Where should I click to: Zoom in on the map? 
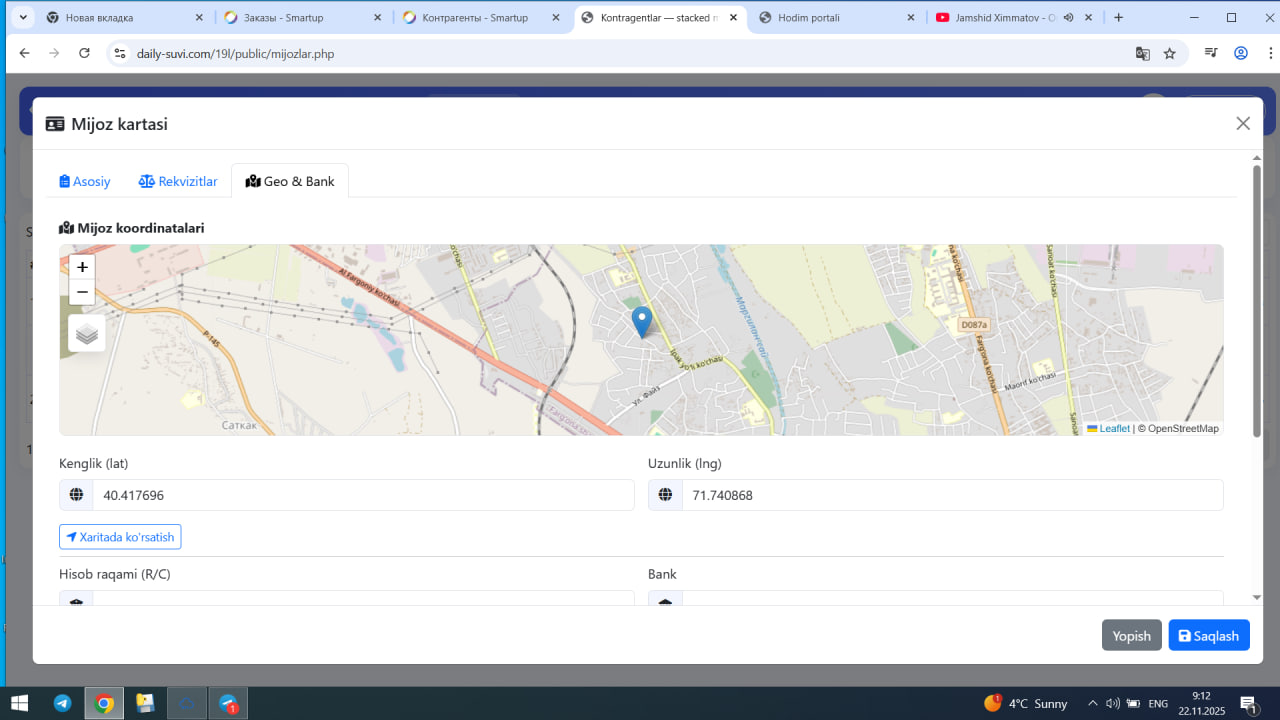pyautogui.click(x=82, y=267)
